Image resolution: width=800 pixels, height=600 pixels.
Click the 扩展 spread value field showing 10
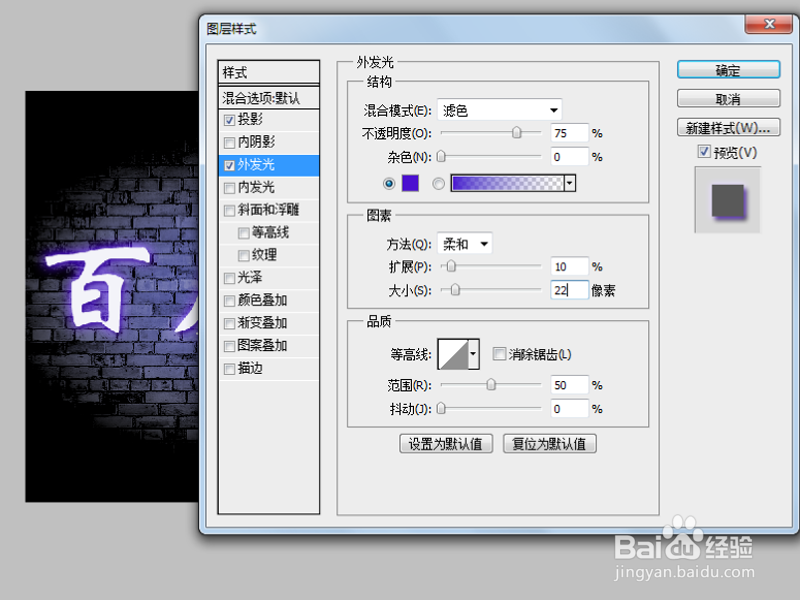tap(569, 266)
